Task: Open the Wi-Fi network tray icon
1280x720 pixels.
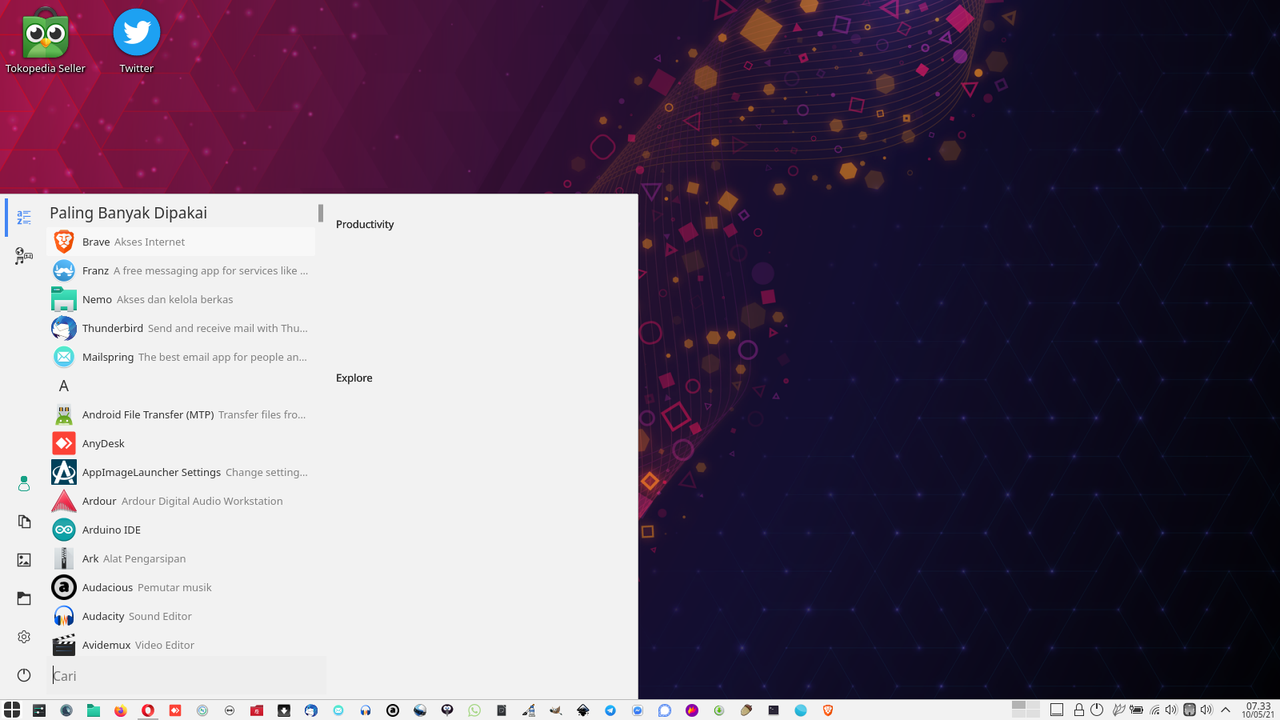Action: pyautogui.click(x=1154, y=710)
